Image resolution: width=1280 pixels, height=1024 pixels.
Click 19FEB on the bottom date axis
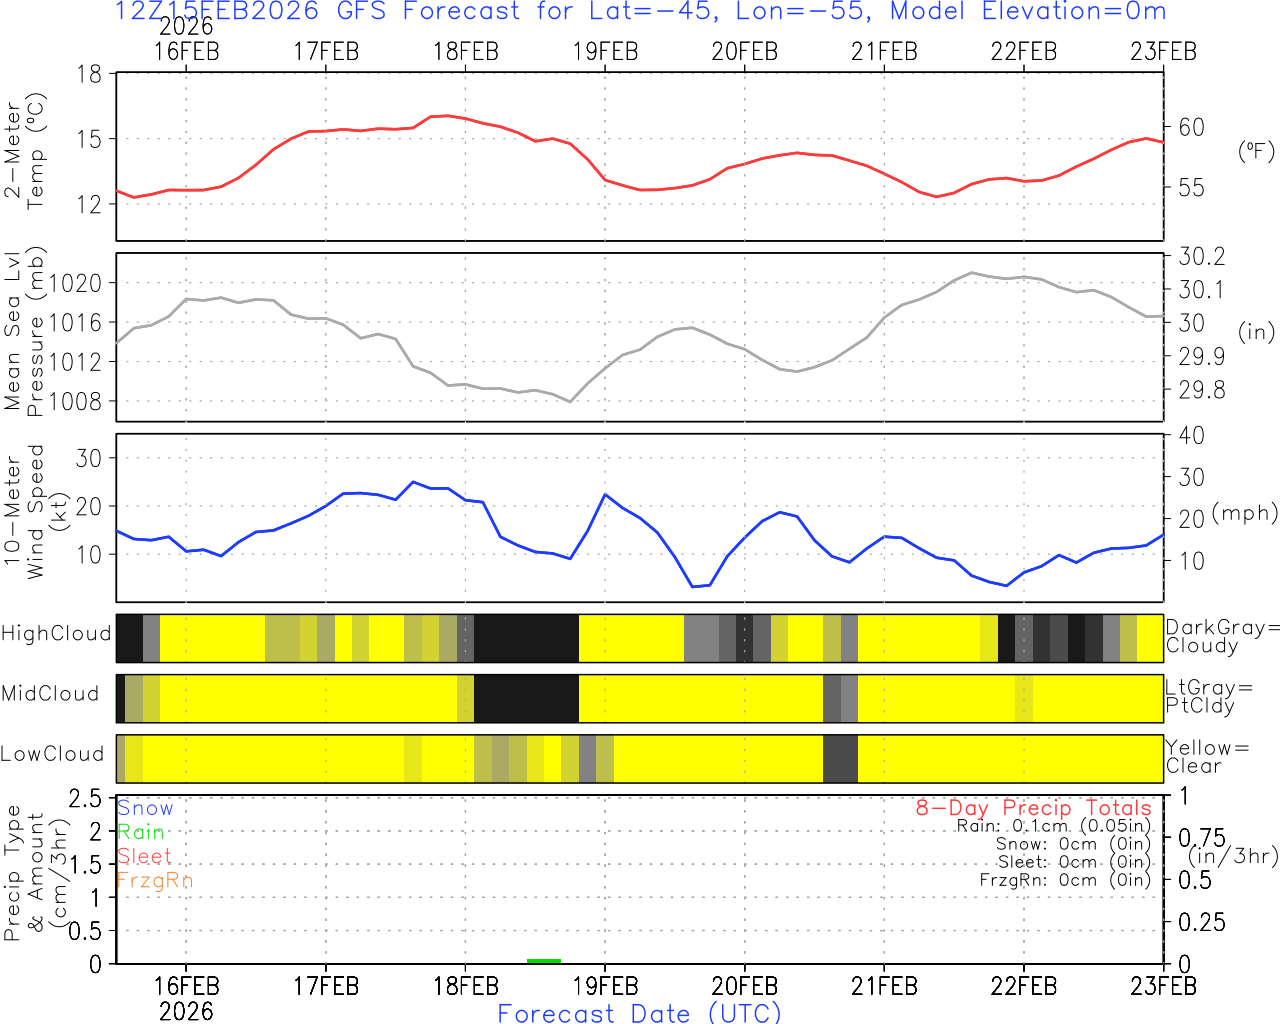click(x=605, y=986)
